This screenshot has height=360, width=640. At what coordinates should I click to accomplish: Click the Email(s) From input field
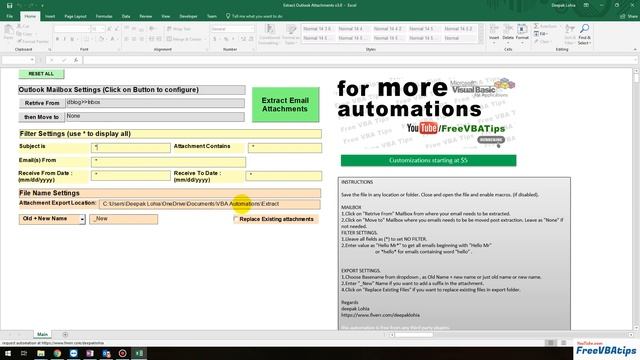[168, 162]
